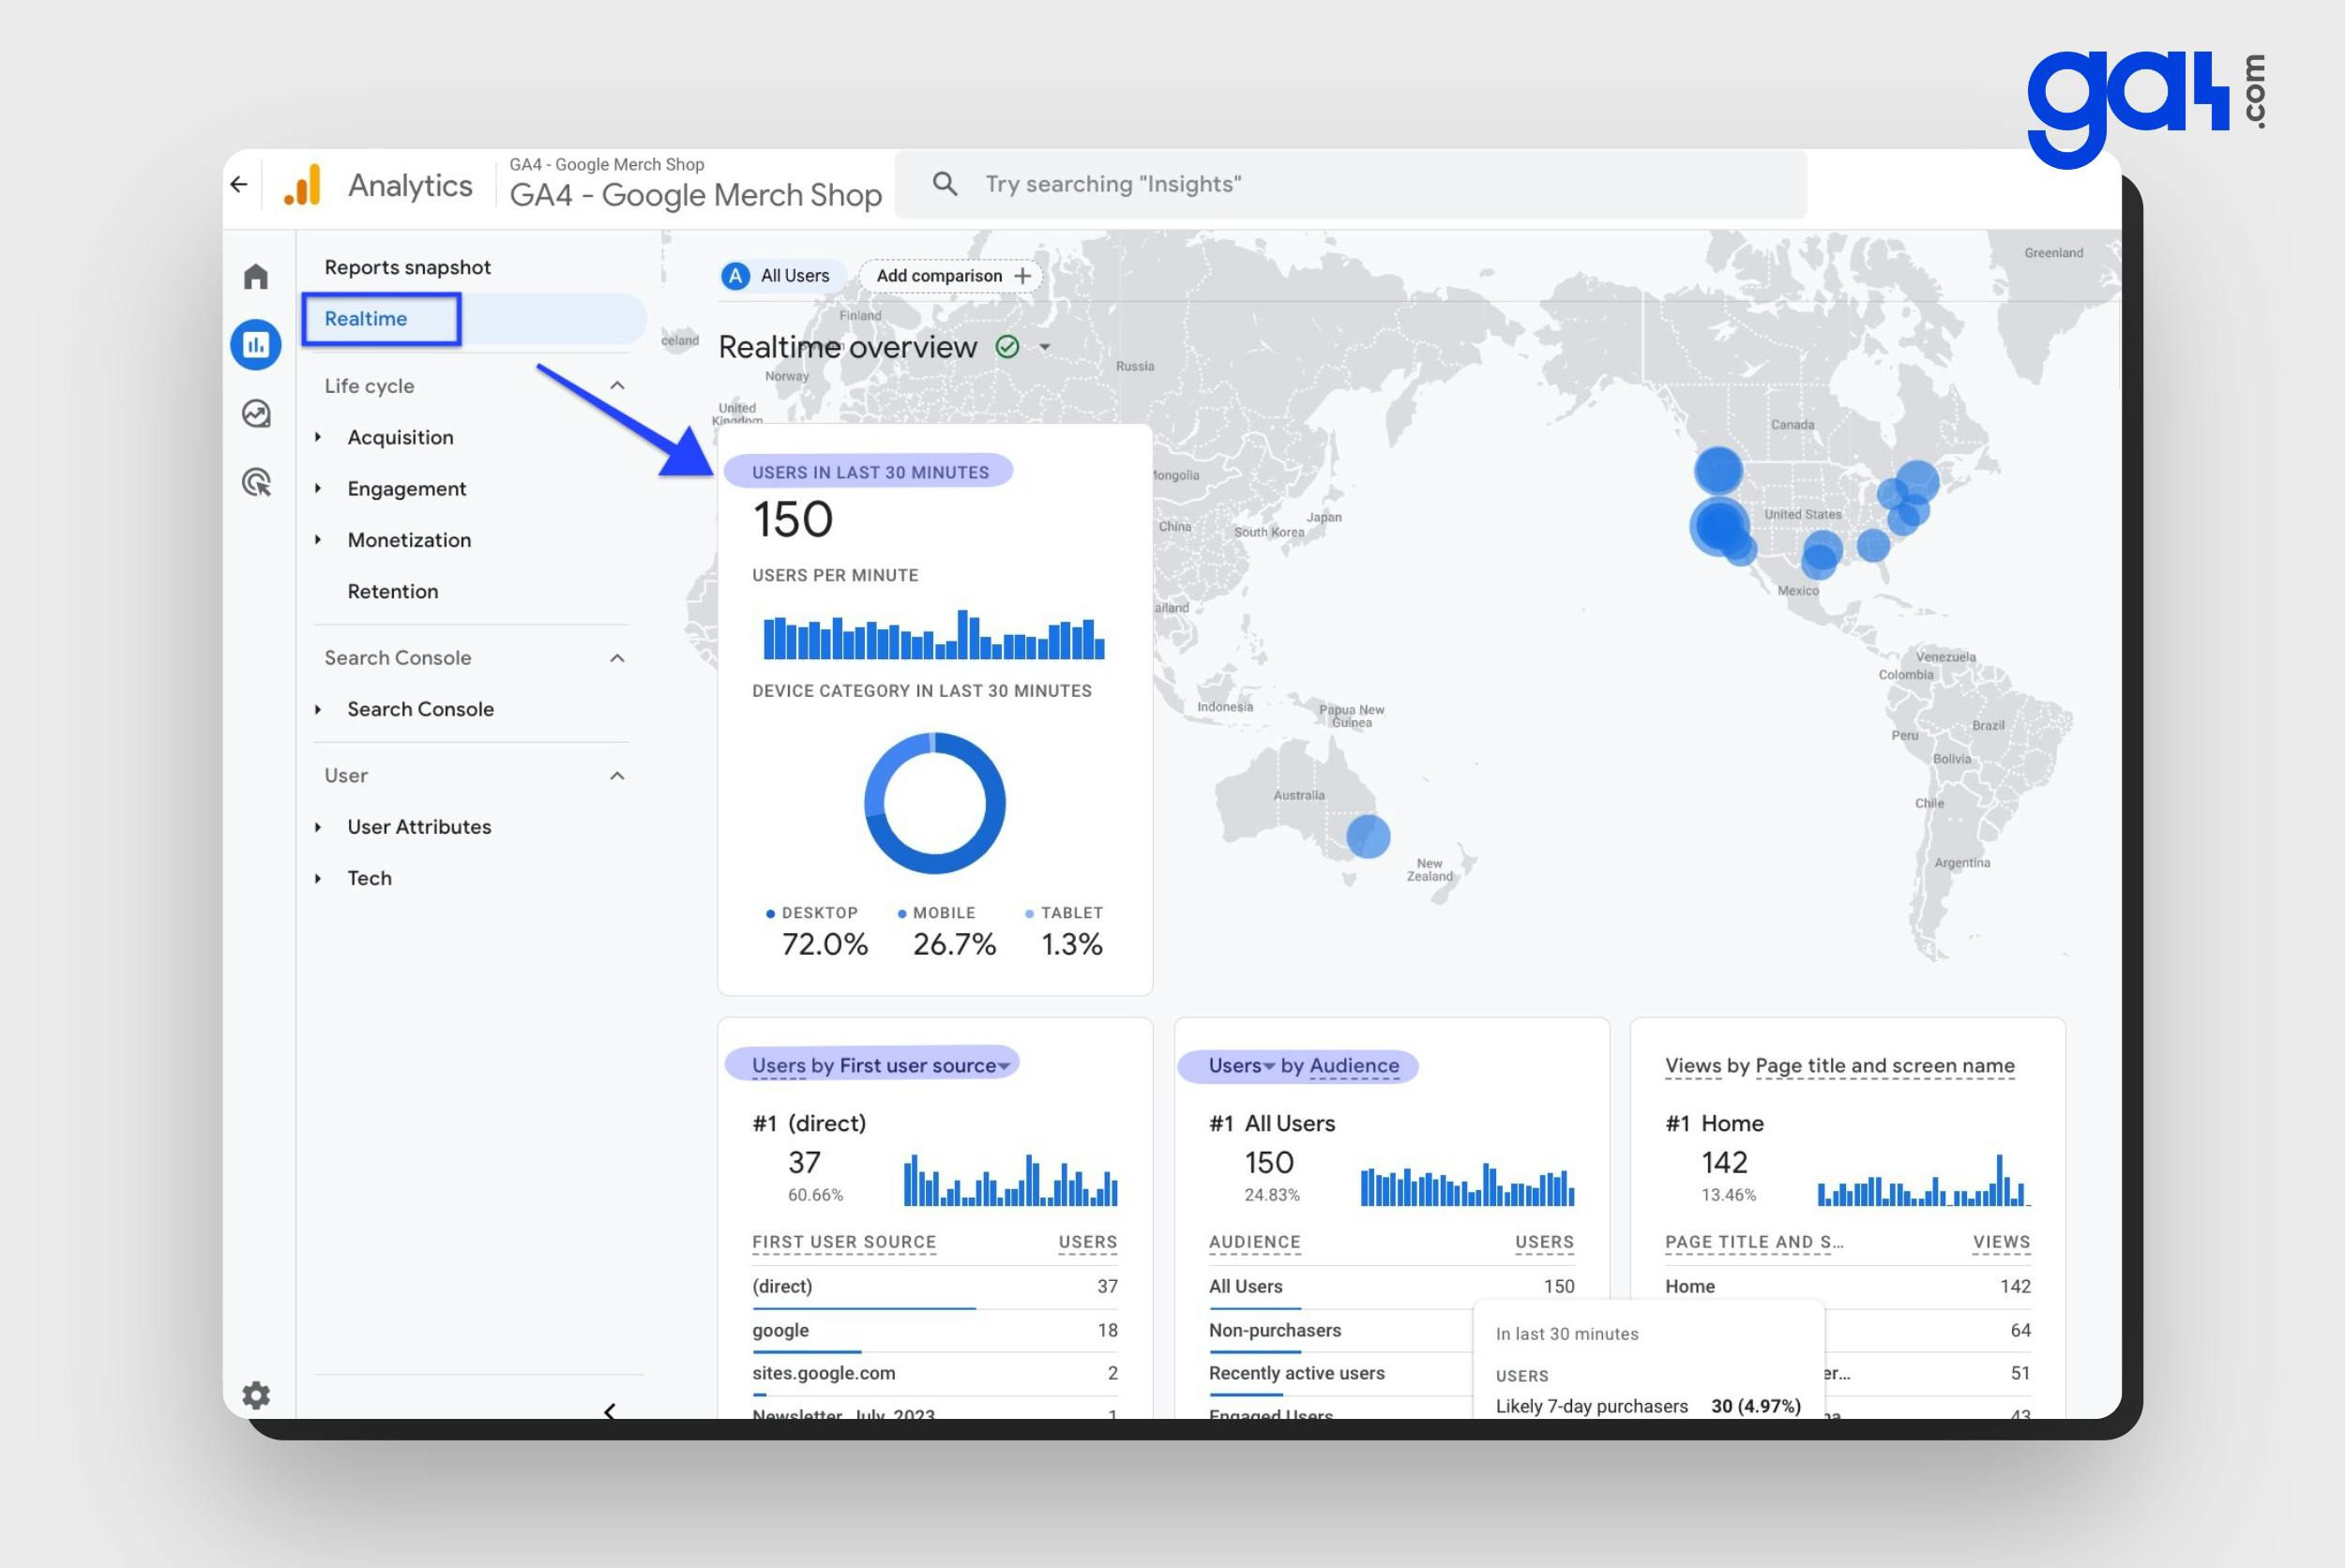Expand the Acquisition menu arrow

tap(318, 437)
